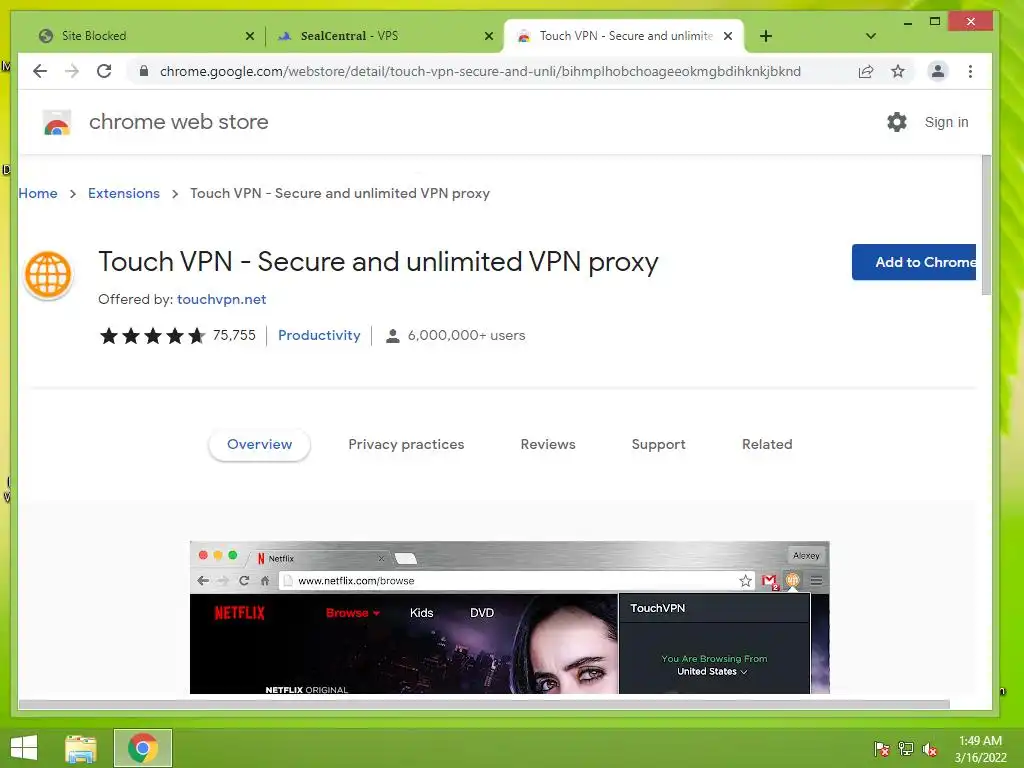Select the Overview tab
This screenshot has width=1024, height=768.
pos(259,445)
